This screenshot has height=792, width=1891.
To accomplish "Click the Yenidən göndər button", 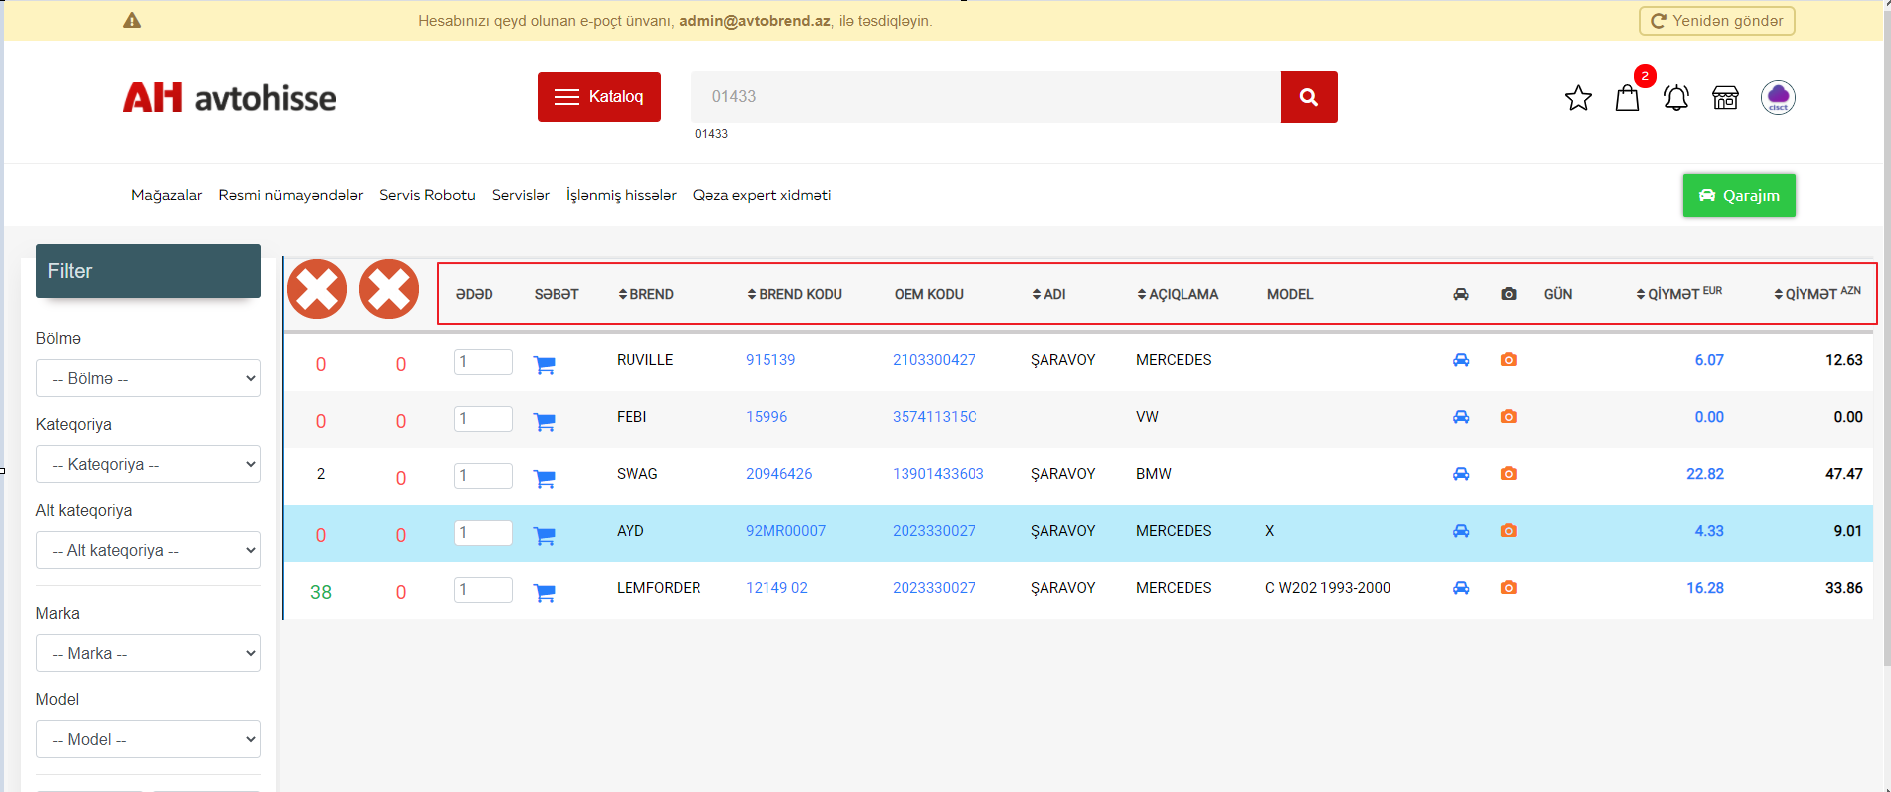I will 1716,21.
